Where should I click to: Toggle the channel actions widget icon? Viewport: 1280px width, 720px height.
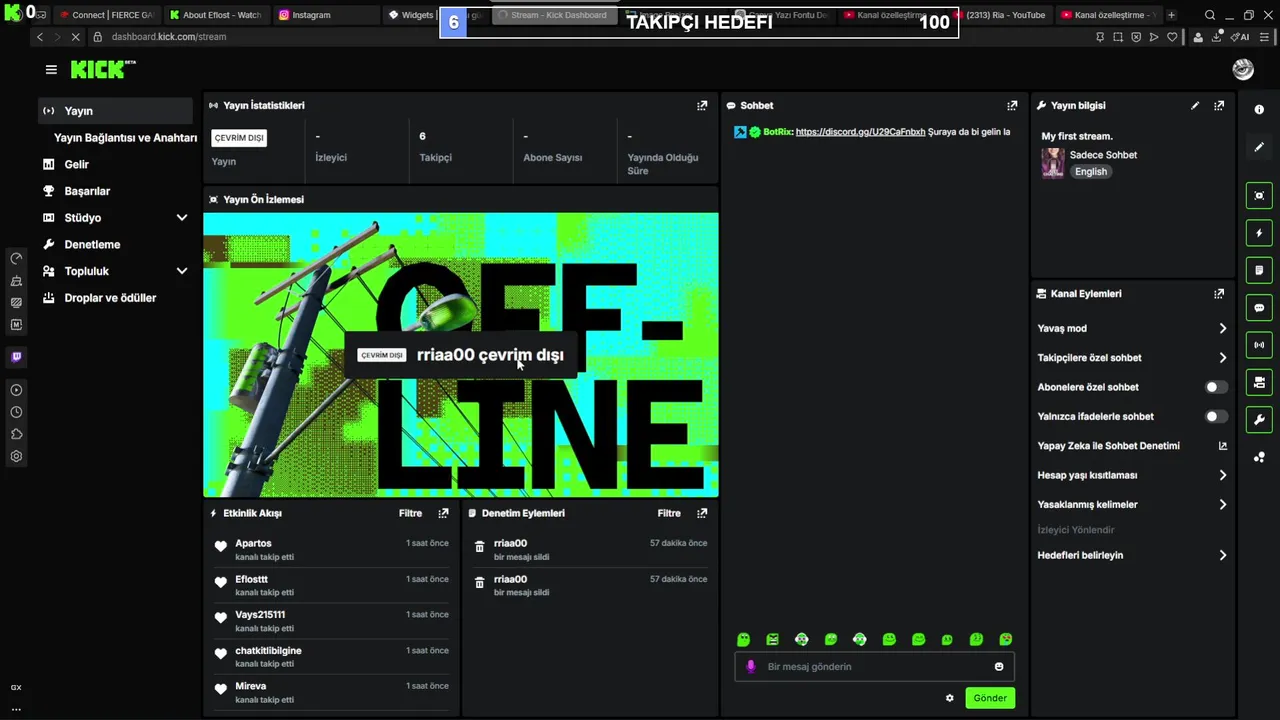click(x=1259, y=382)
